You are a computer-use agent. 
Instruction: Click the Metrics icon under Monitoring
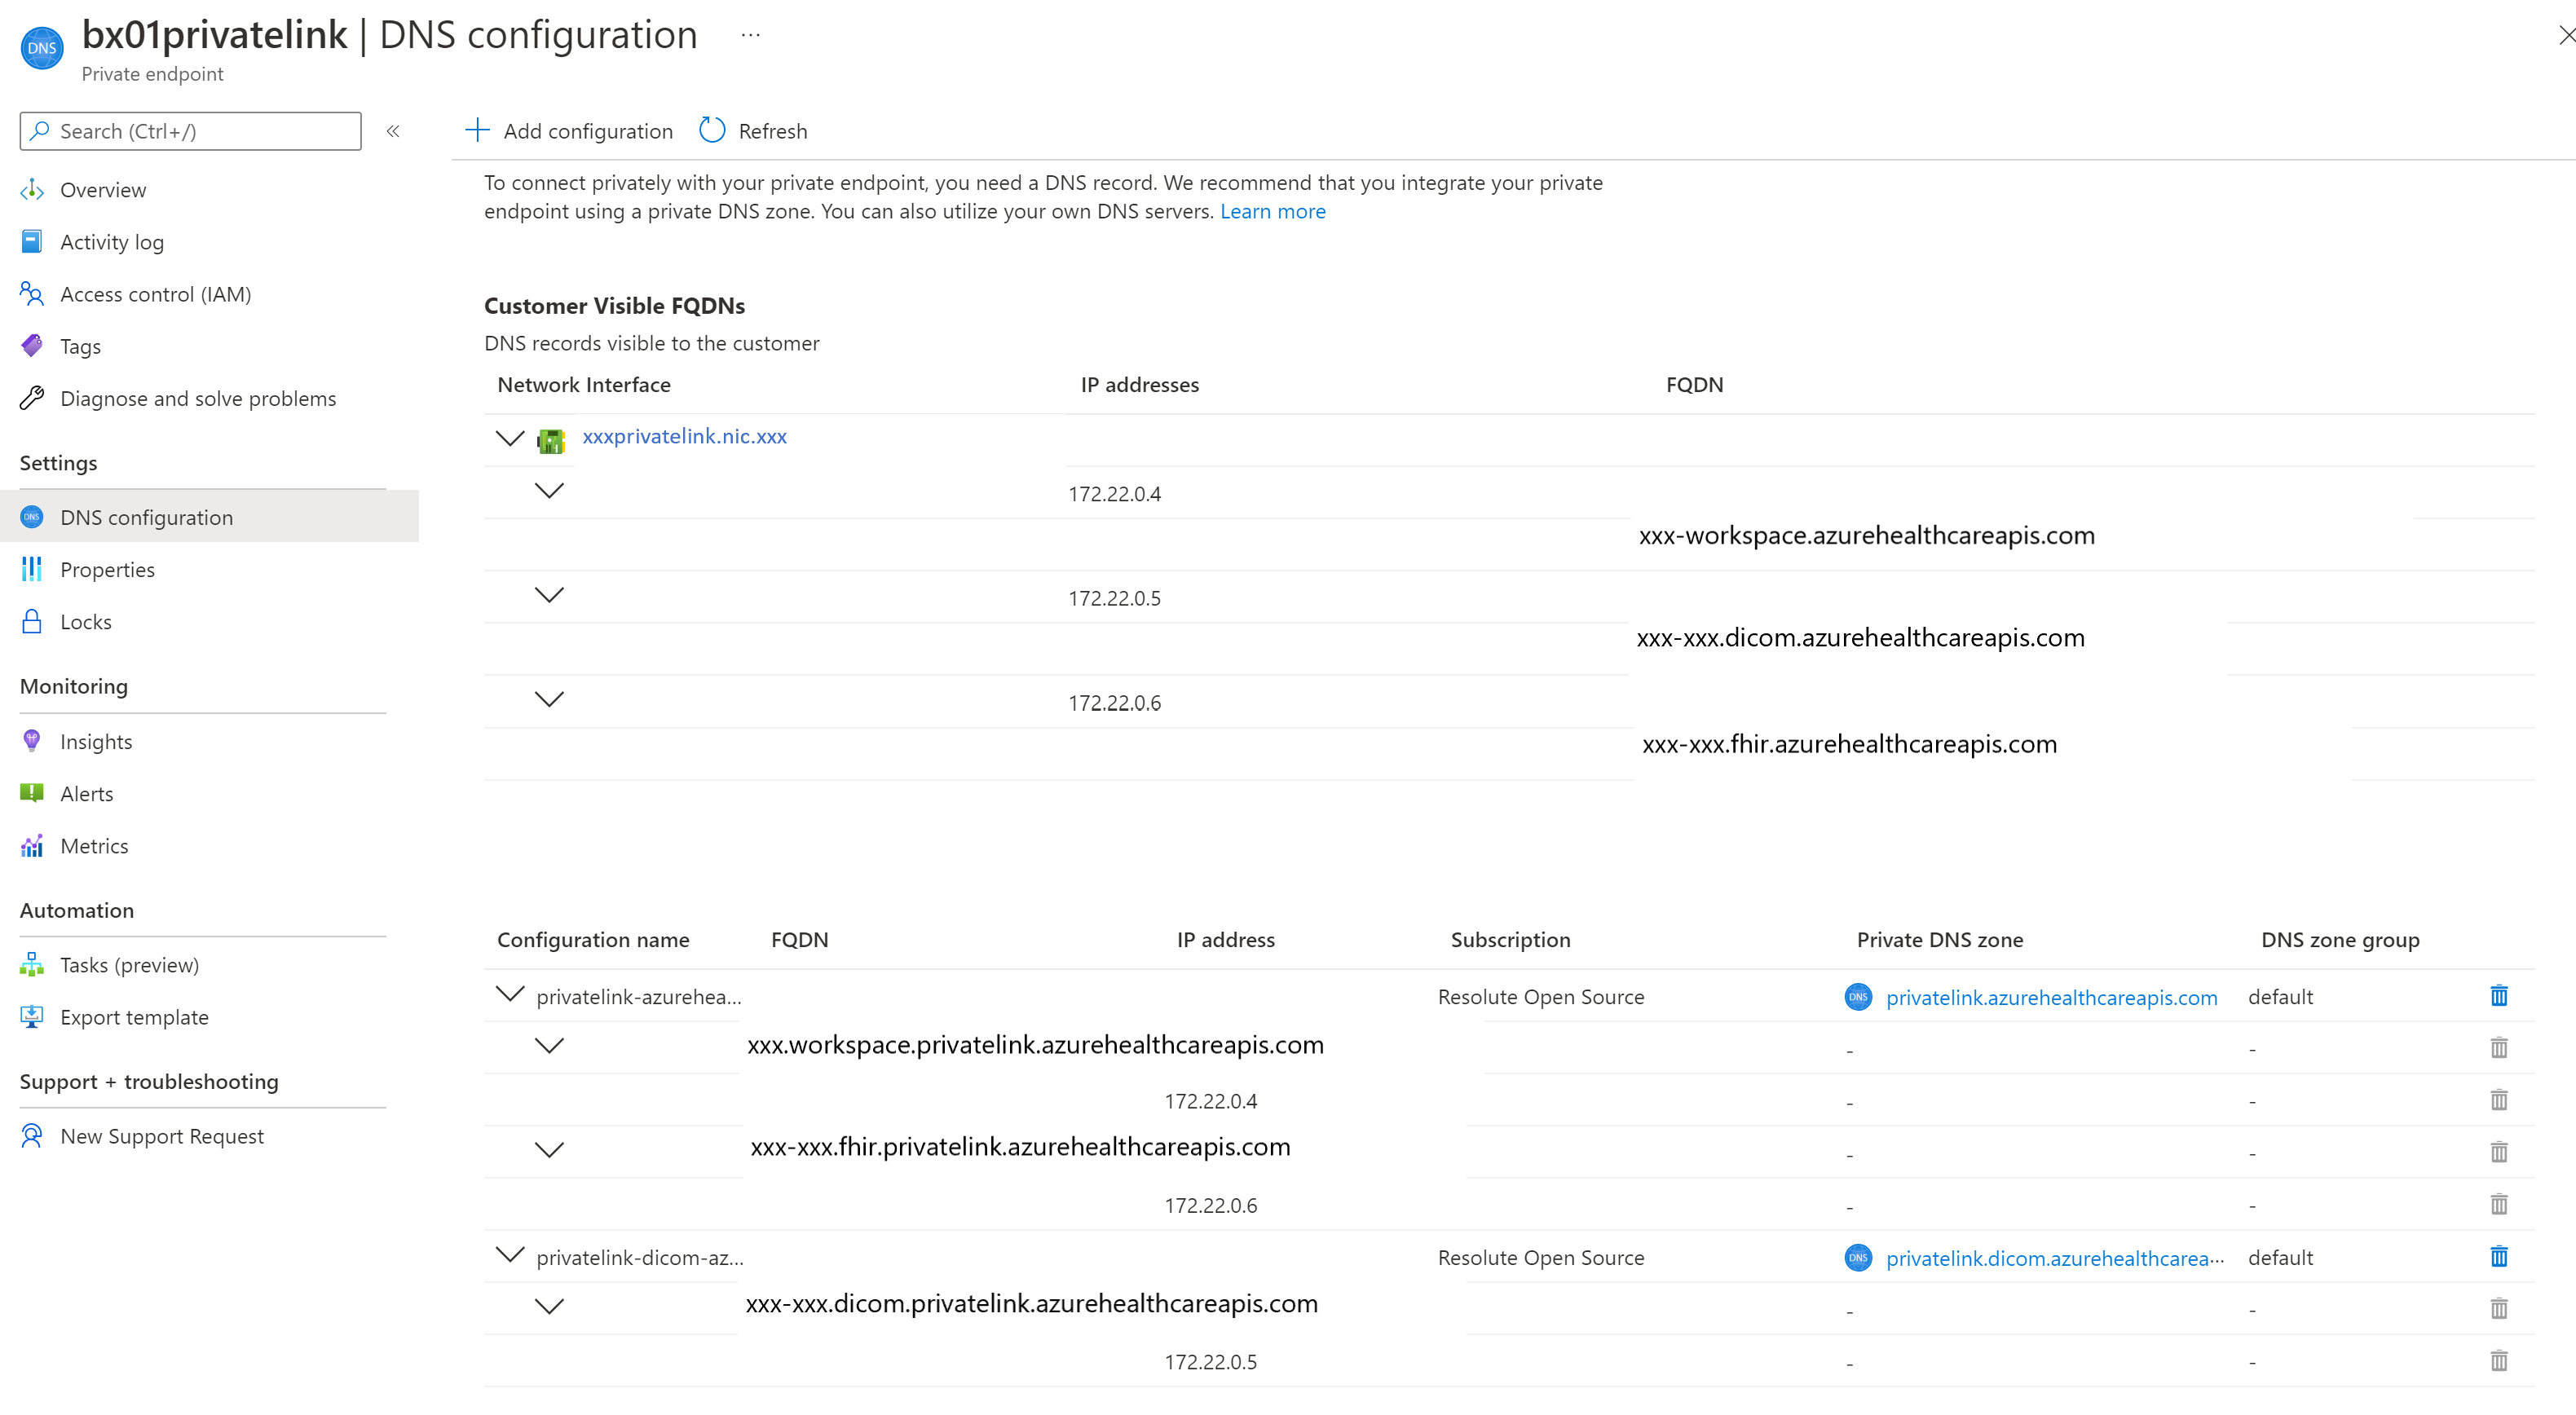[35, 845]
